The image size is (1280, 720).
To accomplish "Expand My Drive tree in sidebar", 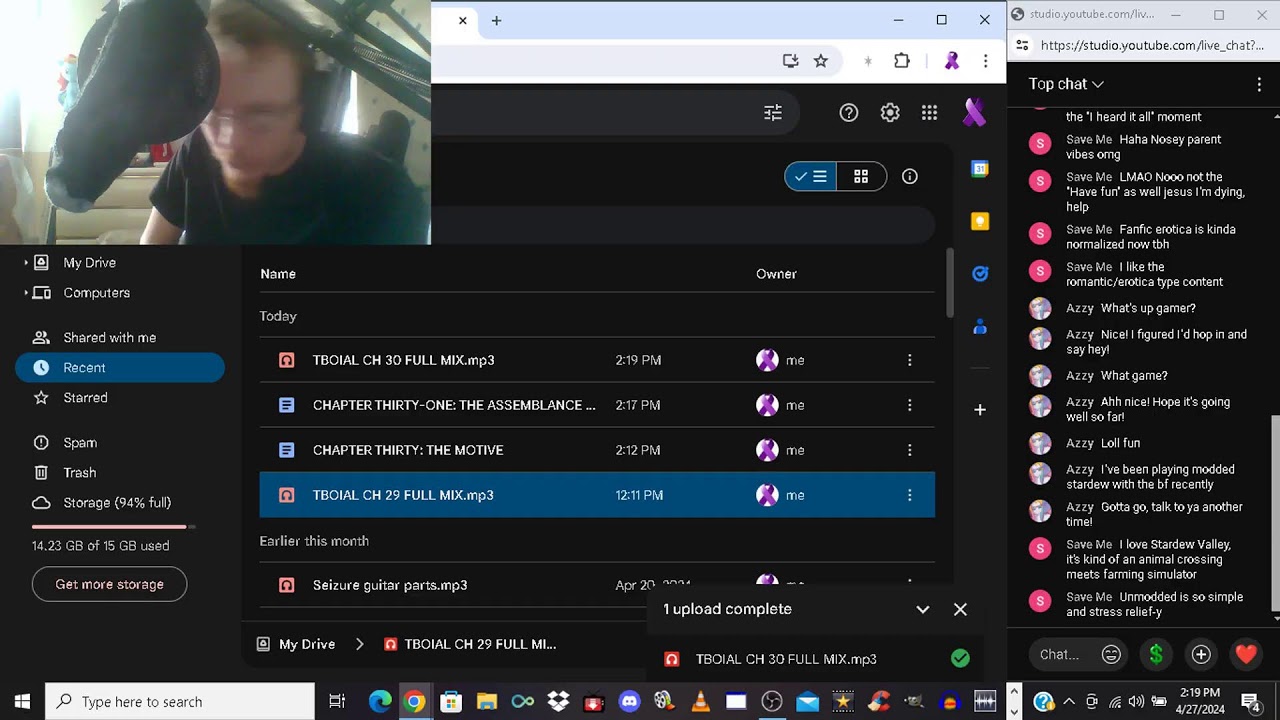I will click(26, 262).
